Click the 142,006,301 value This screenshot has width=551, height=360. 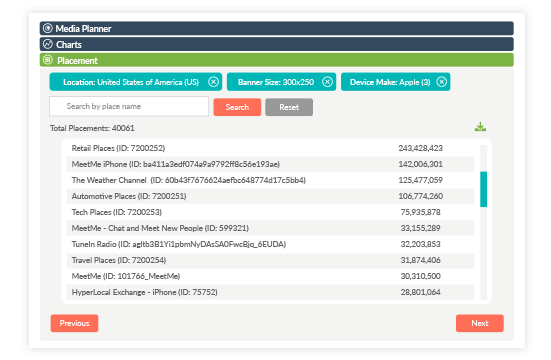click(x=420, y=164)
